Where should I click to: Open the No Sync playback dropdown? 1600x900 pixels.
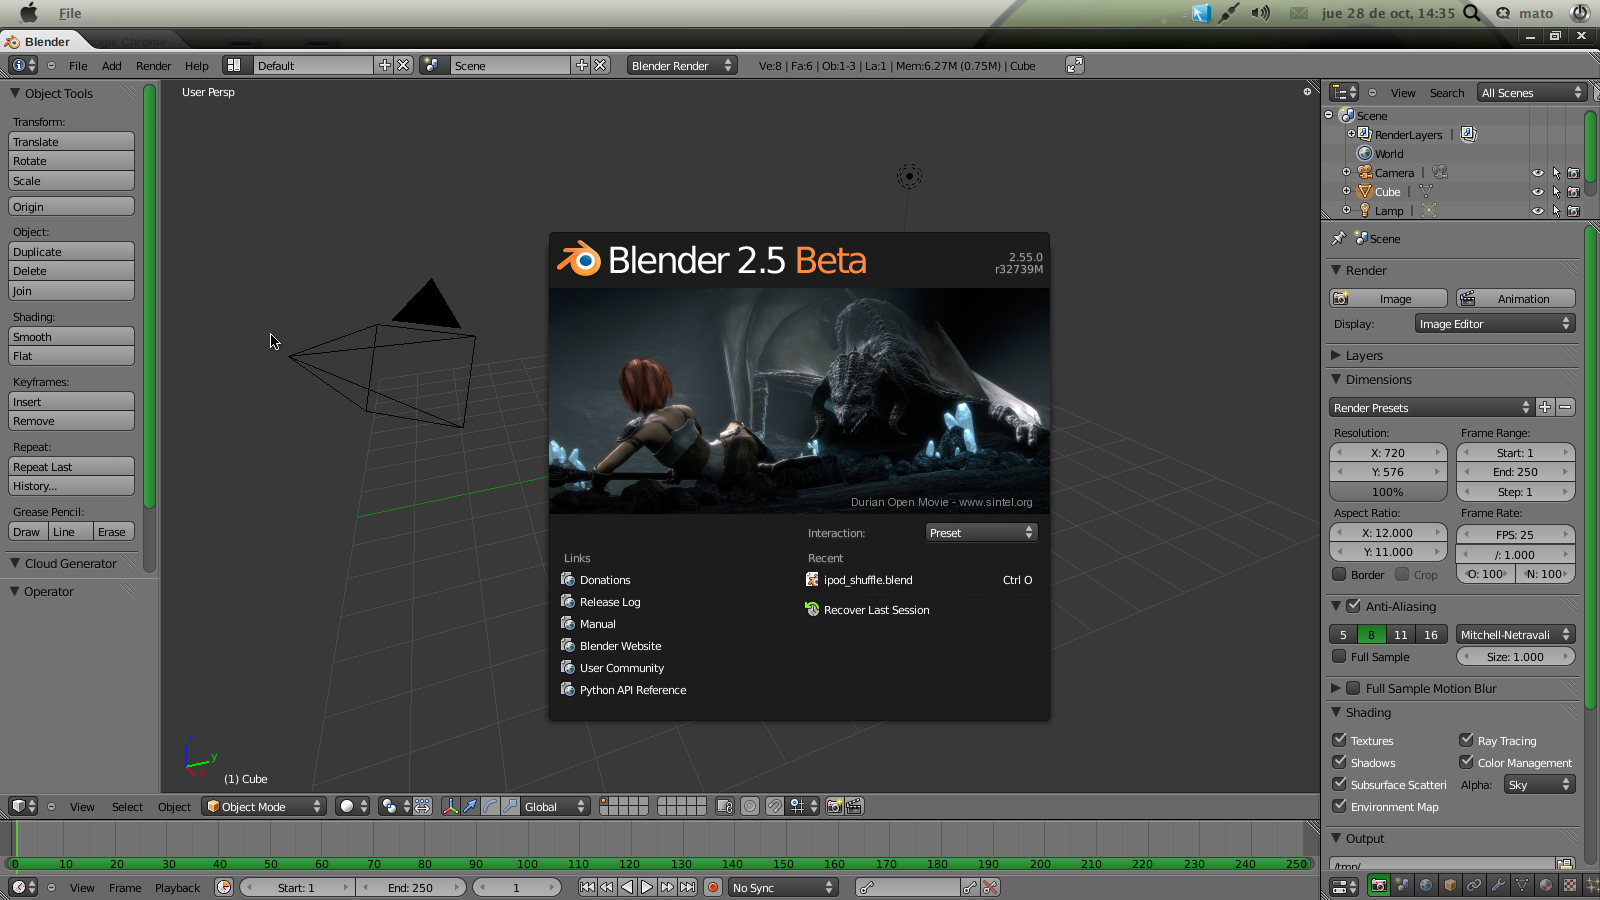pos(783,887)
